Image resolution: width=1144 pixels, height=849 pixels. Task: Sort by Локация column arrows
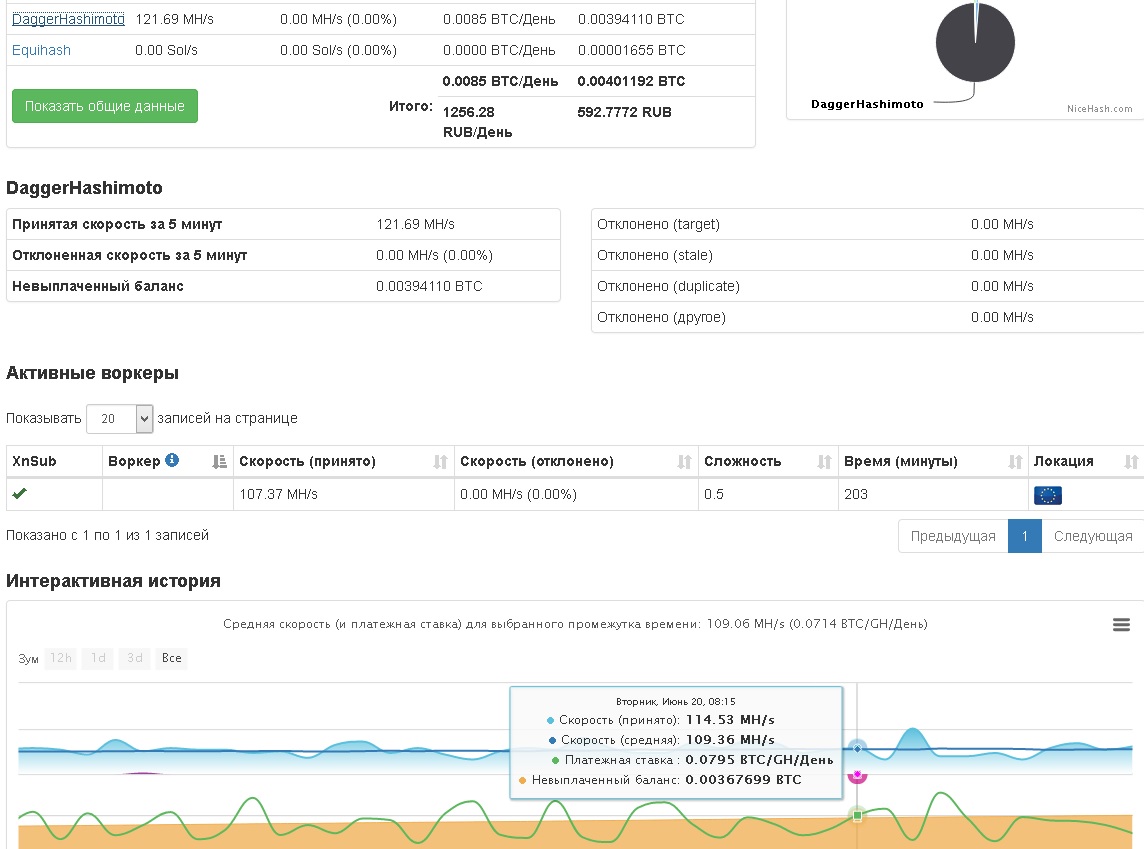(x=1131, y=462)
